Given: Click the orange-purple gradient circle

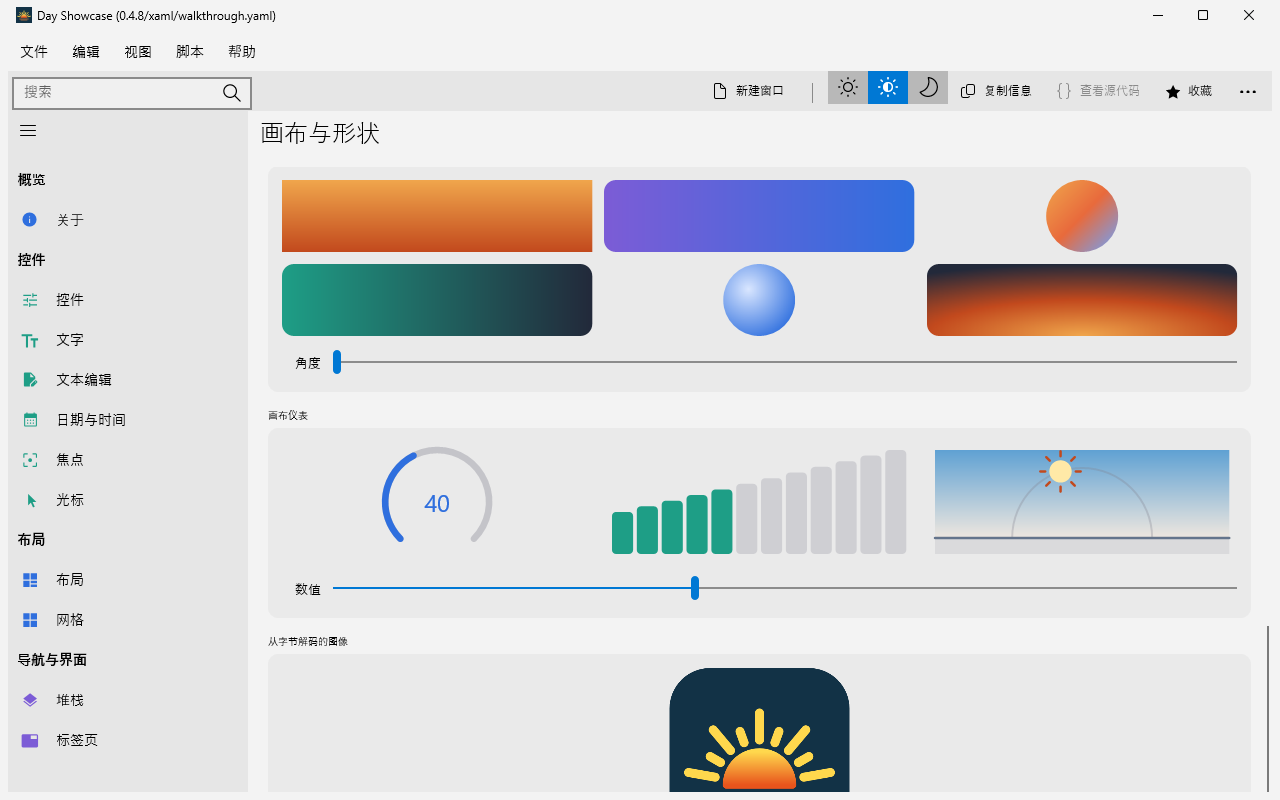Looking at the screenshot, I should [x=1082, y=216].
